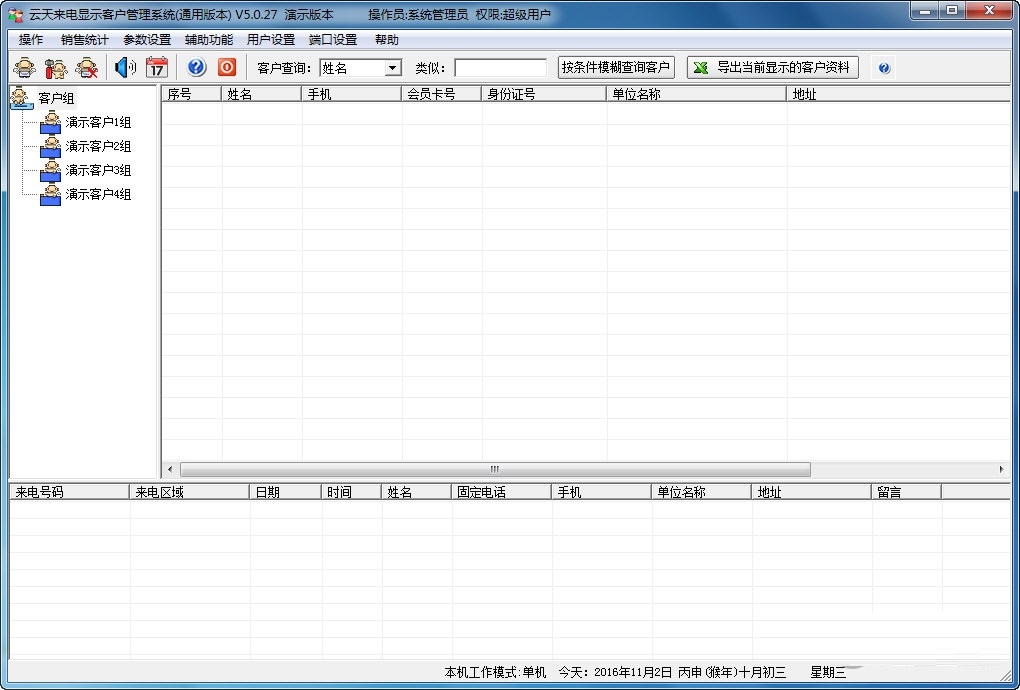Screen dimensions: 1020x690
Task: Open the 辅助功能 menu
Action: click(209, 40)
